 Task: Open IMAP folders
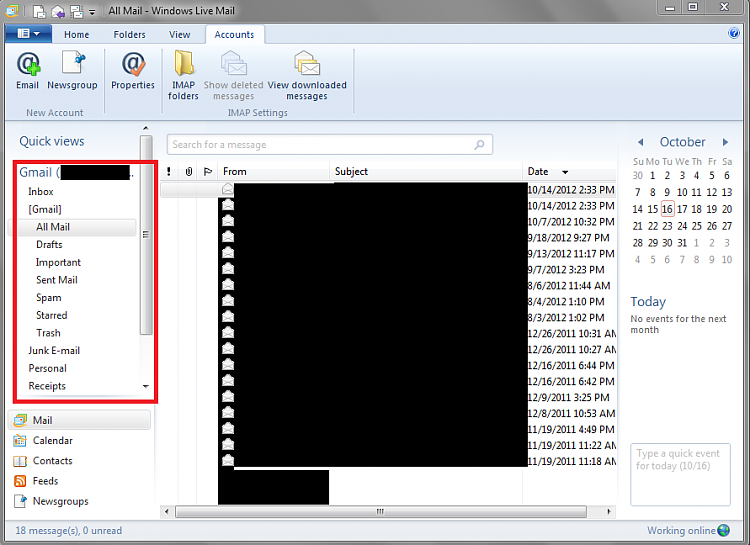(183, 76)
